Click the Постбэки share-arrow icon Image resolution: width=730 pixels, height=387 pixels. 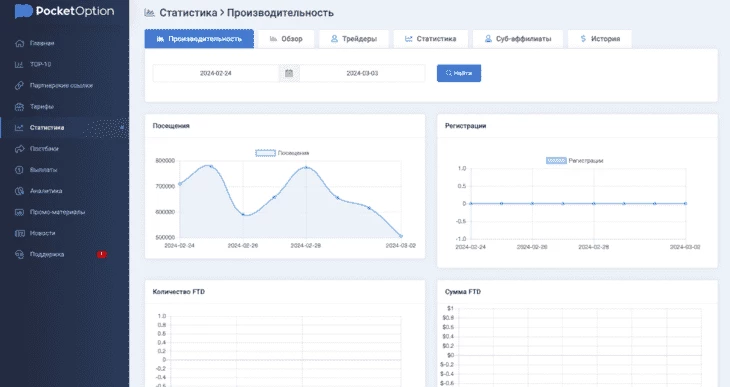pos(19,149)
